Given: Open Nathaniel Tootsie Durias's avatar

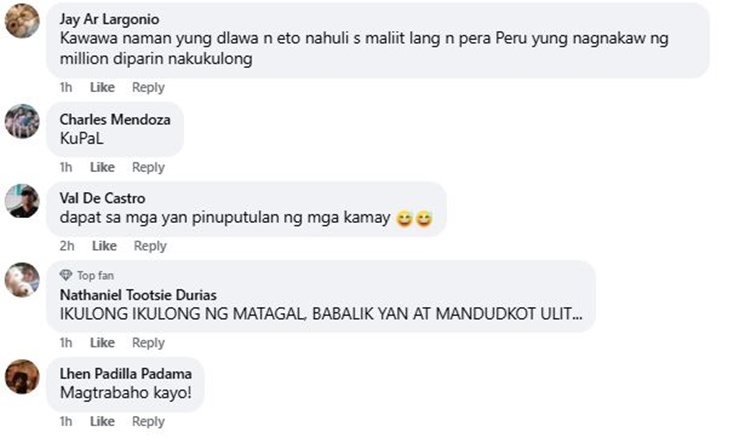Looking at the screenshot, I should (22, 280).
